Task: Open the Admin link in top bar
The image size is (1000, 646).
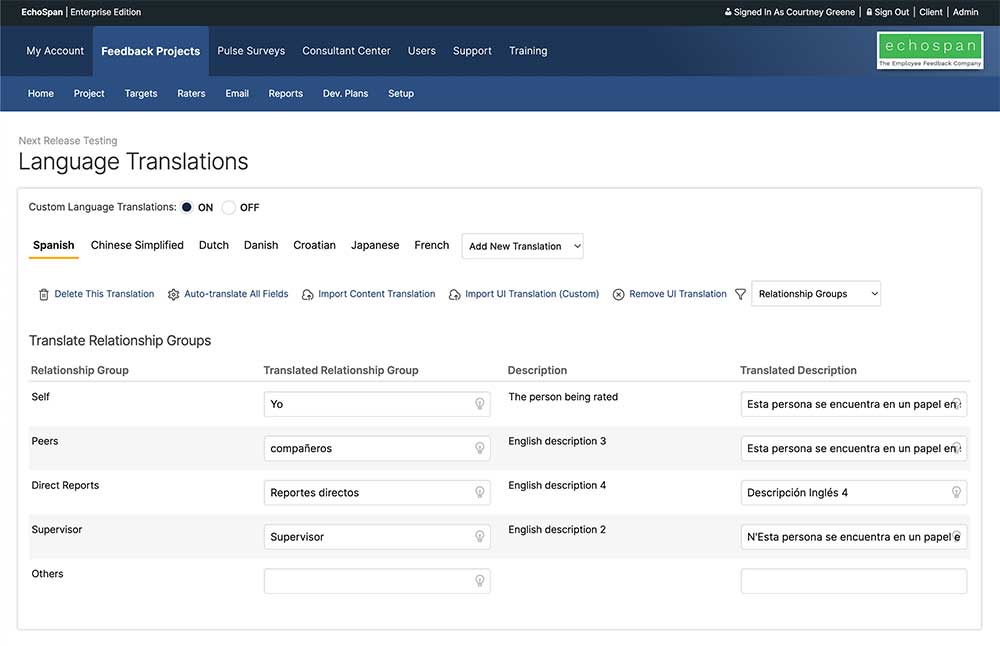Action: [965, 12]
